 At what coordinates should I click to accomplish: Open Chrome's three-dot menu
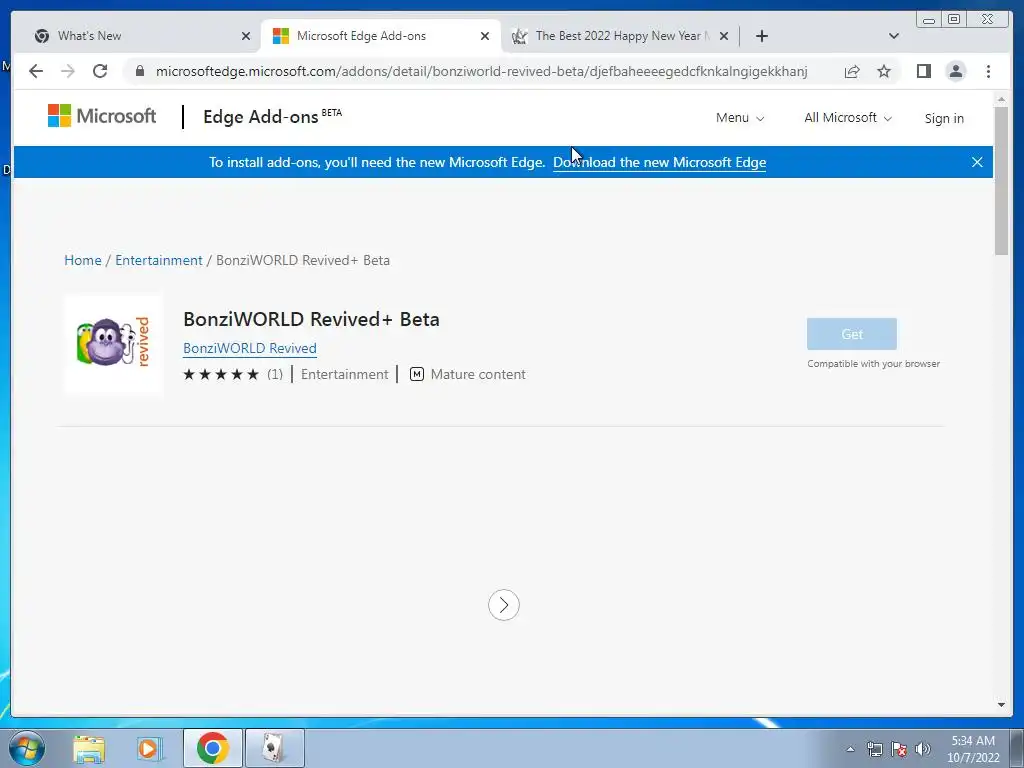click(x=988, y=71)
